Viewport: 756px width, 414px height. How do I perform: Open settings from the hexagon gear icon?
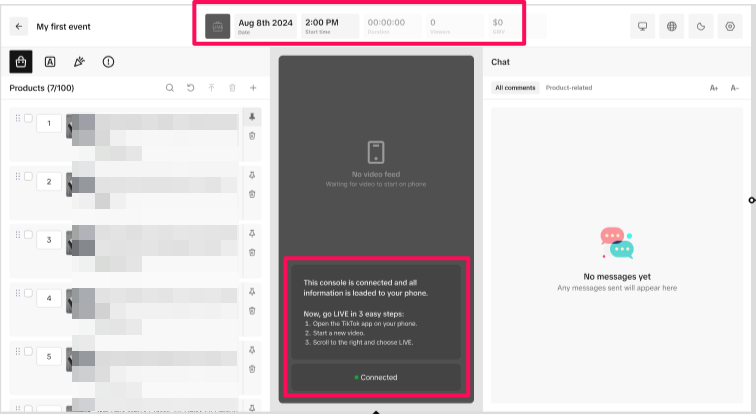pyautogui.click(x=730, y=27)
